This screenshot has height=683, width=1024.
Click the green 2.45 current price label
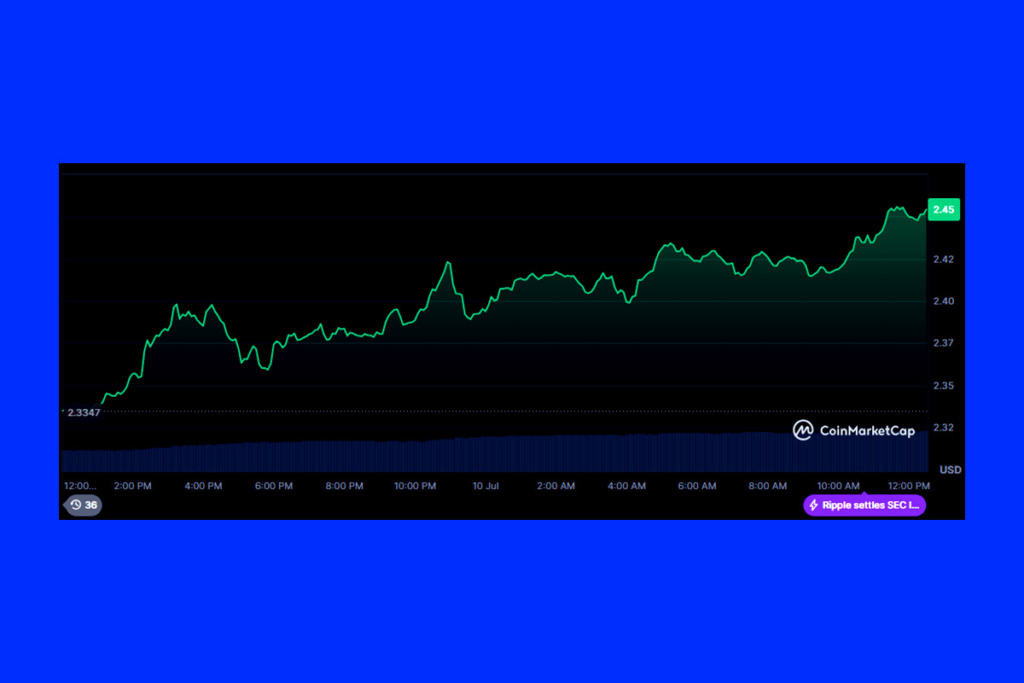pyautogui.click(x=944, y=209)
